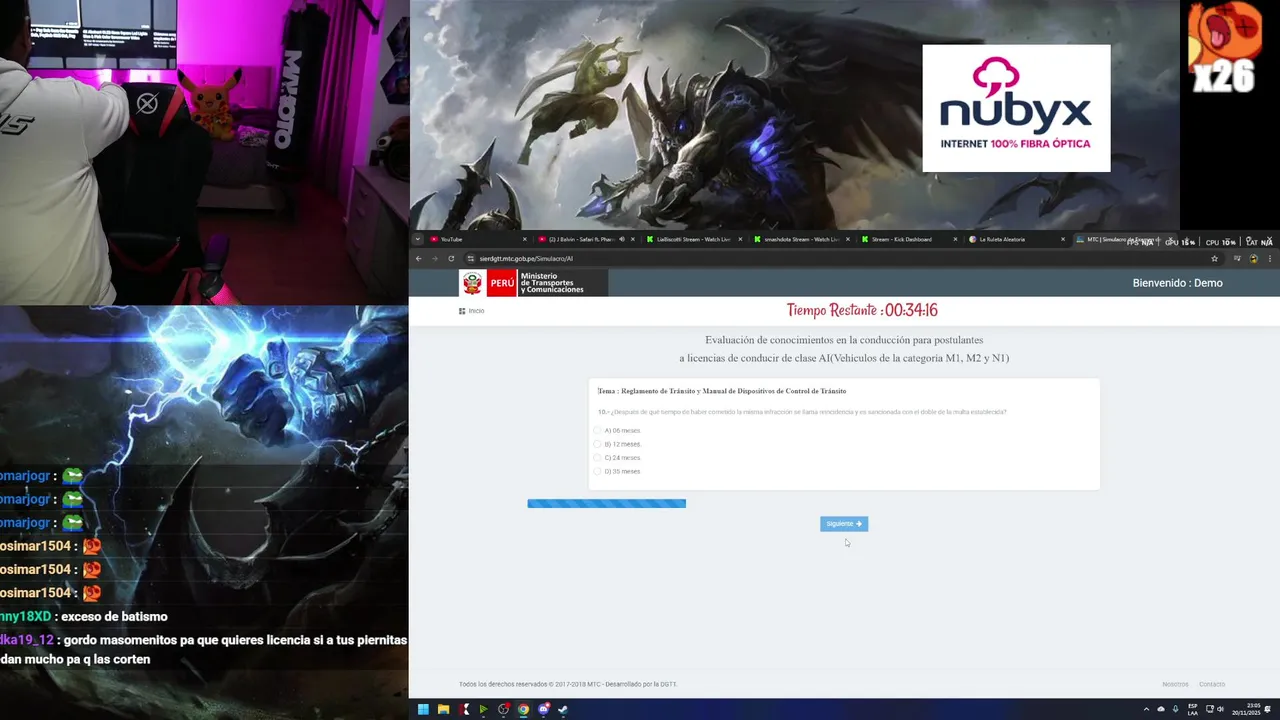Open the browser profile avatar

1253,258
